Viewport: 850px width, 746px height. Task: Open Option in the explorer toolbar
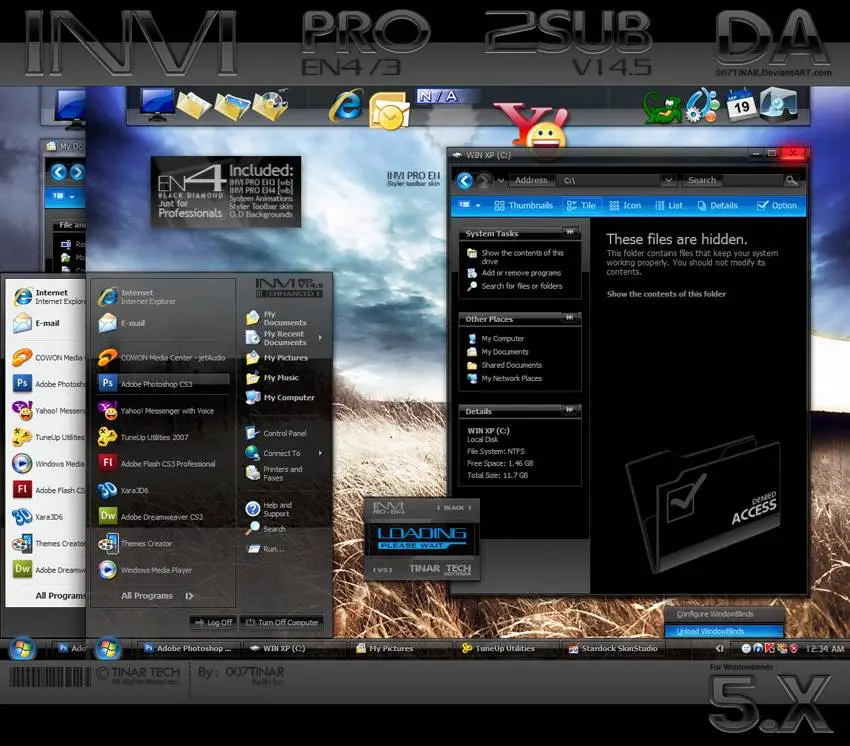[777, 205]
